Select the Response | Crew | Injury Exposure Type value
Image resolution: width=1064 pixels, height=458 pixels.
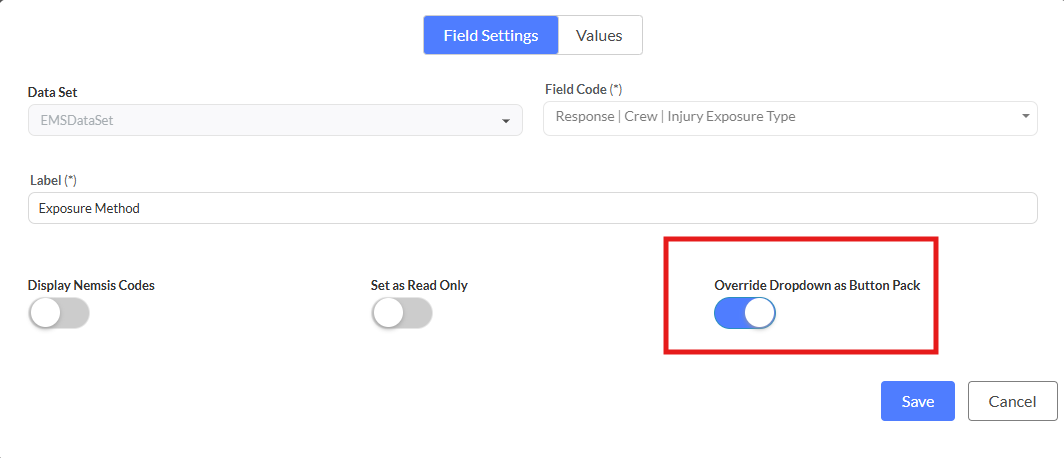676,116
